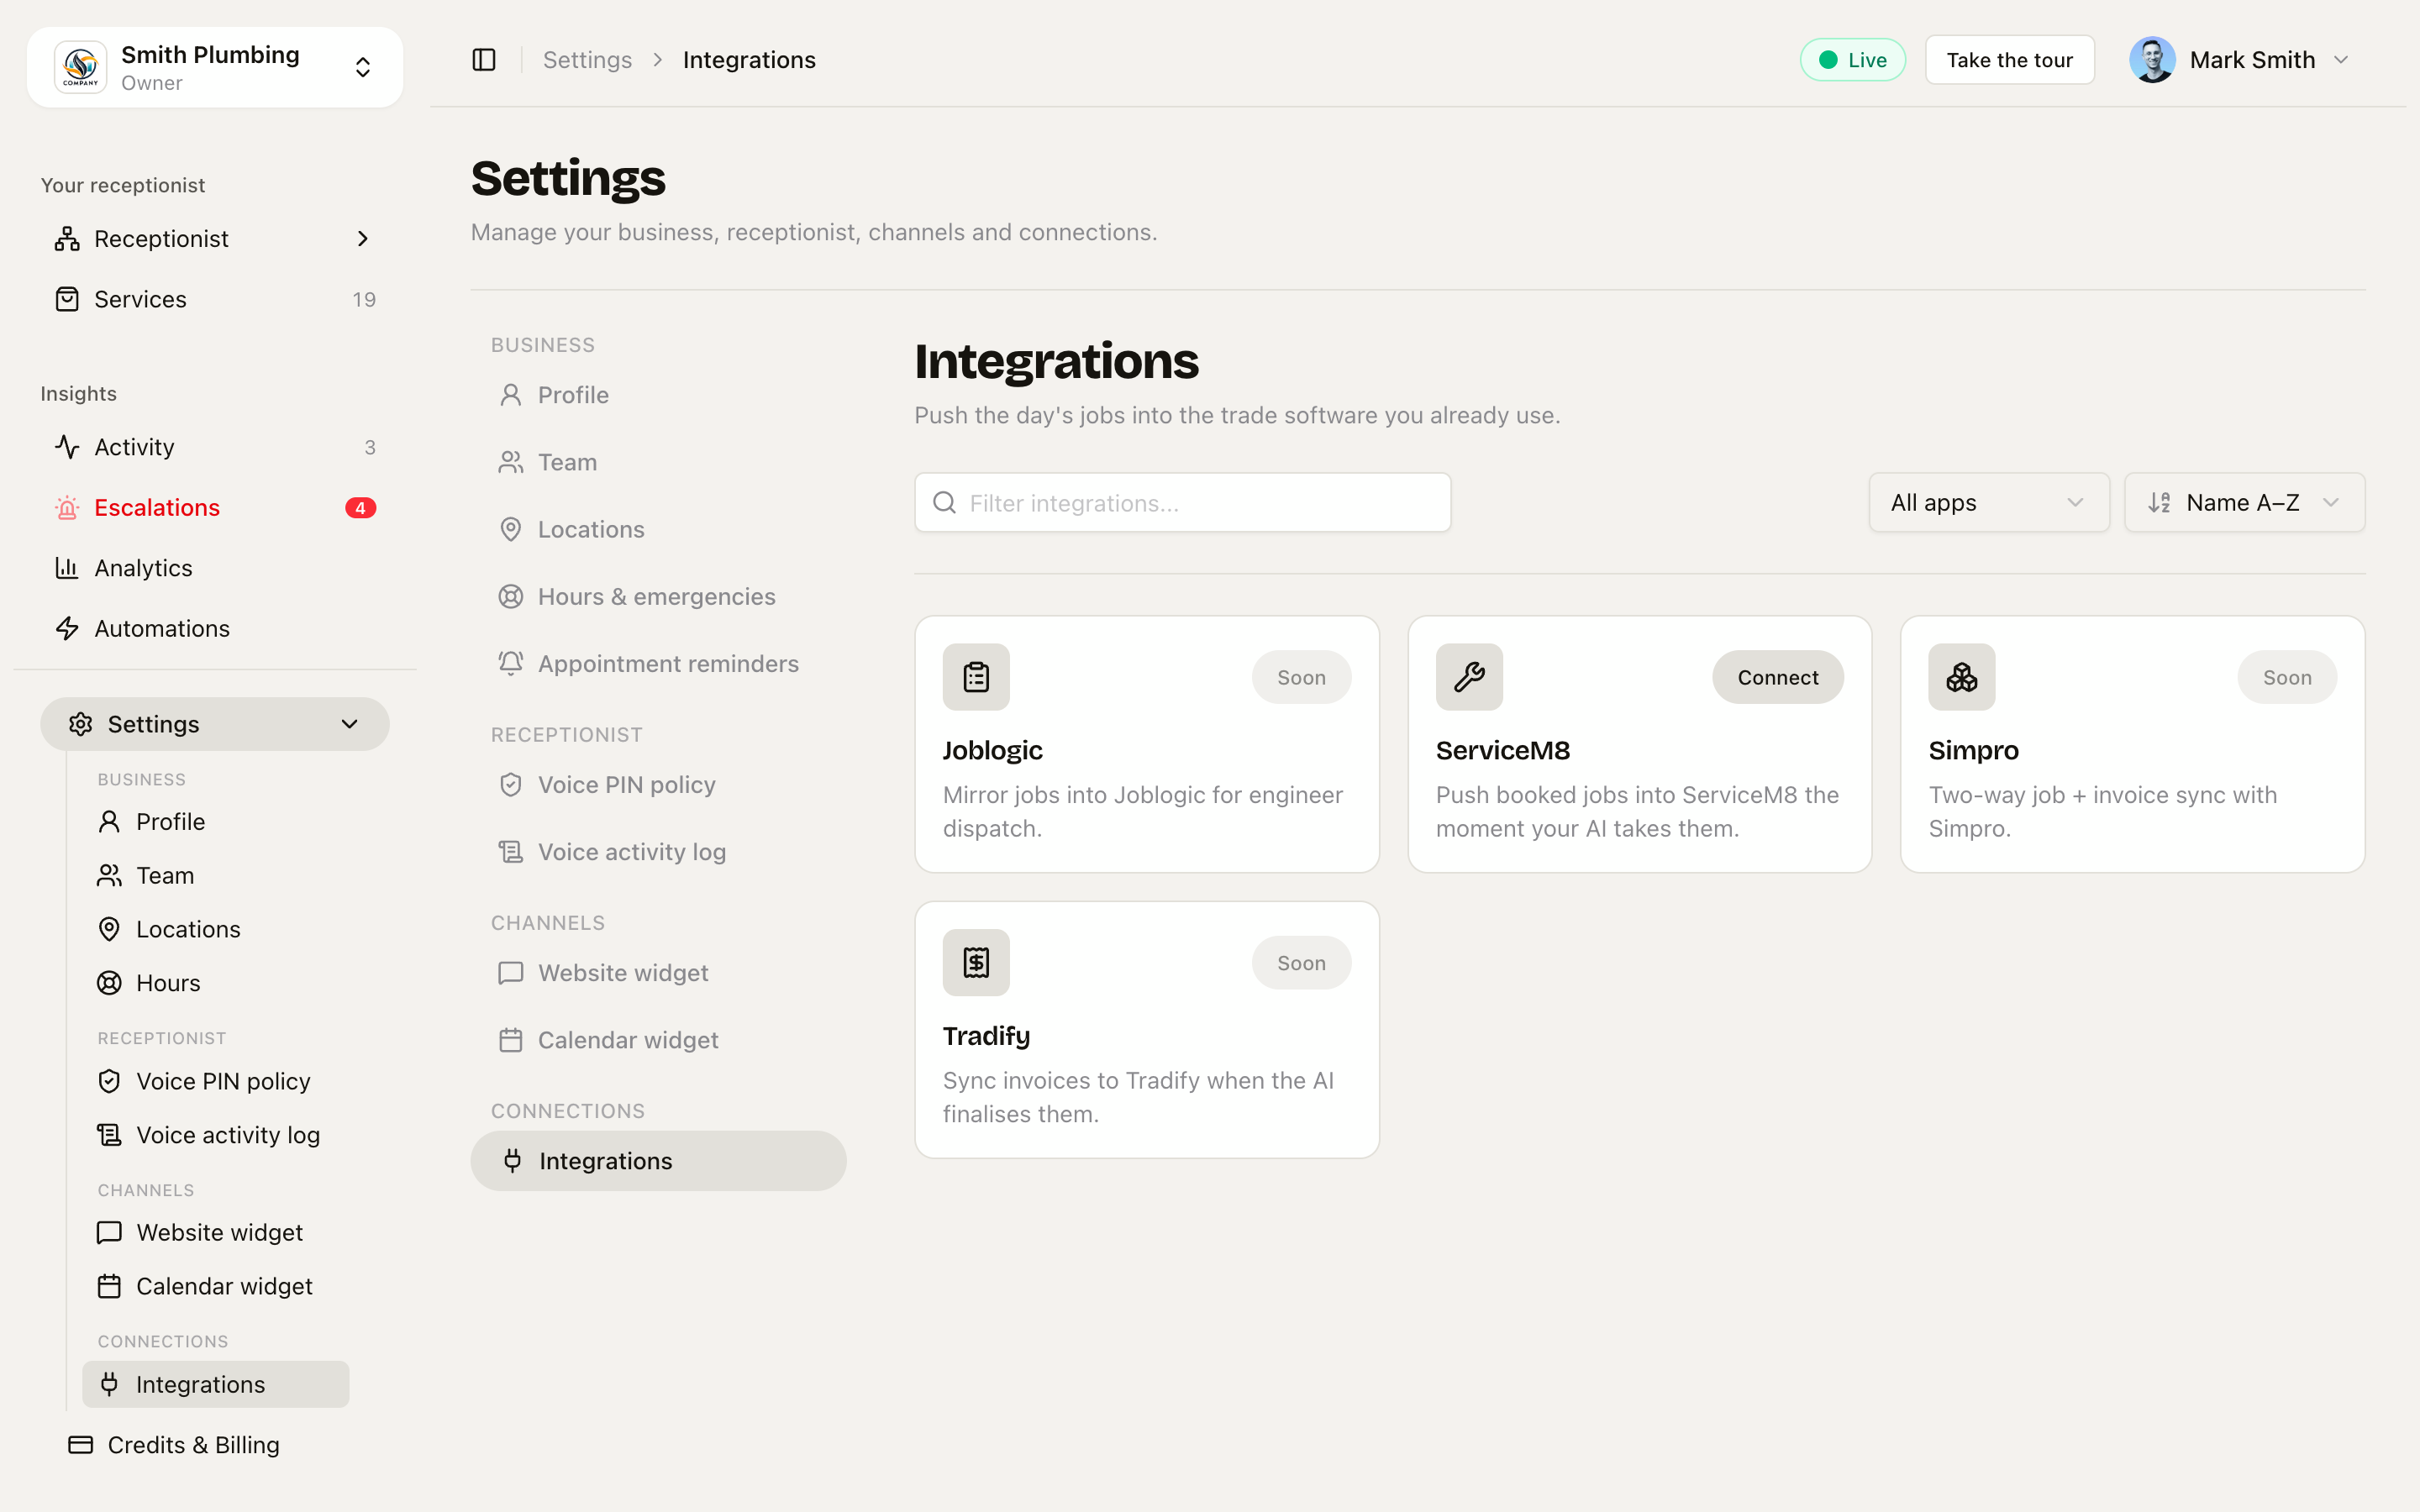Click the Simpro card title
This screenshot has height=1512, width=2420.
[1973, 750]
